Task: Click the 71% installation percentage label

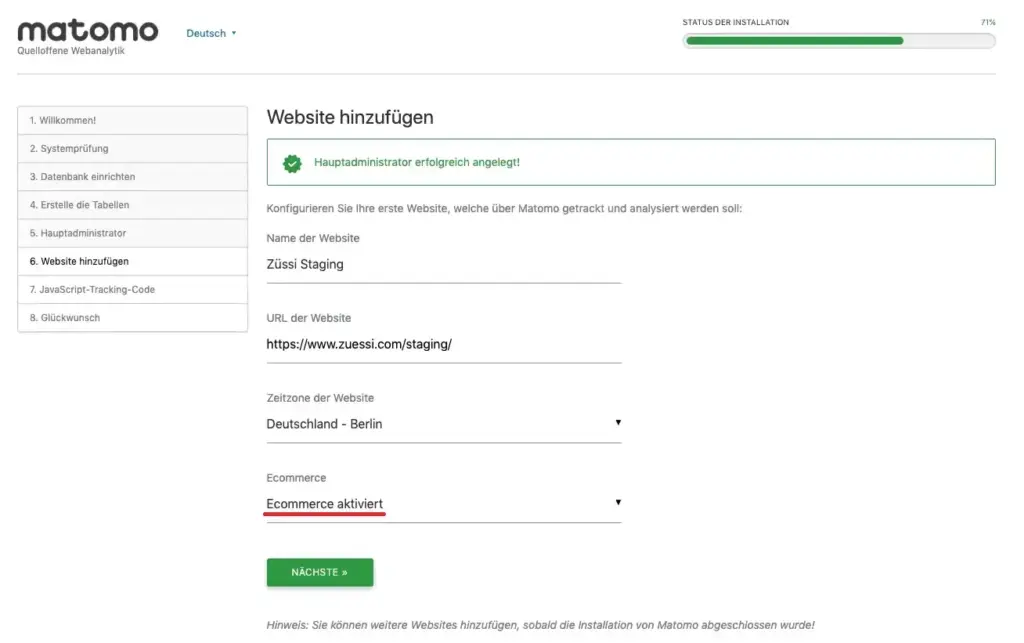Action: [x=989, y=22]
